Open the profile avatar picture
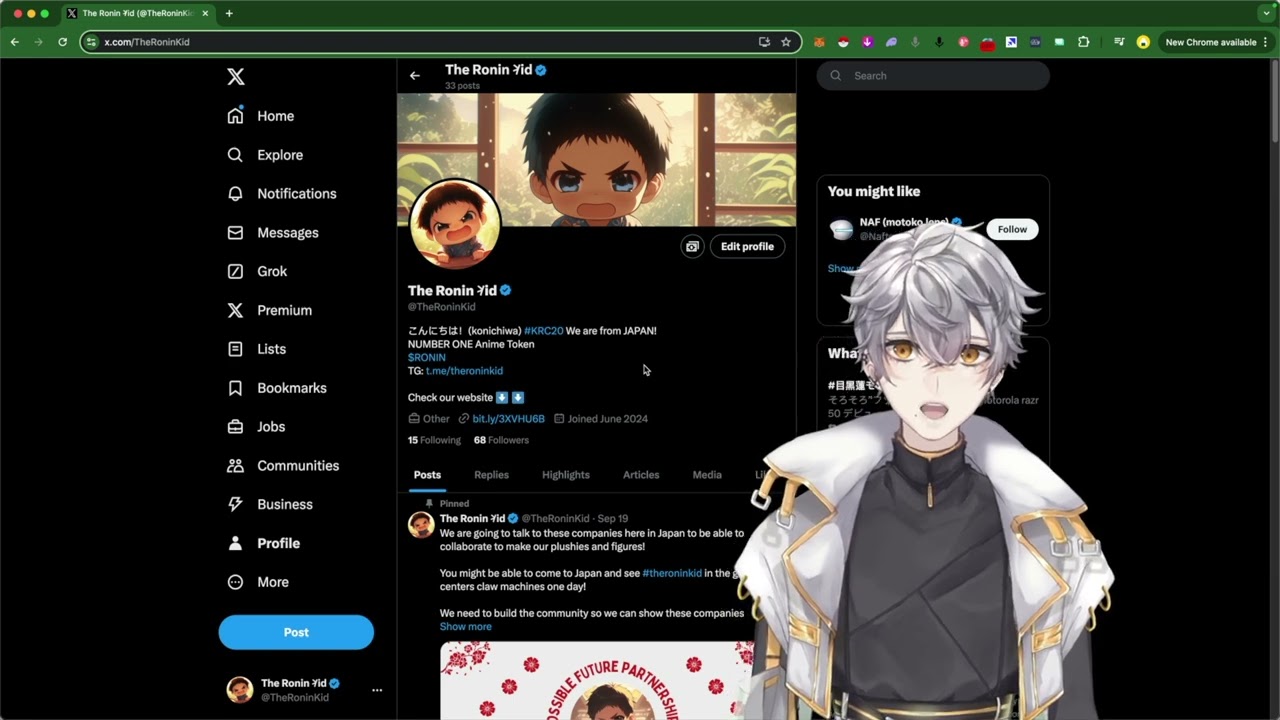Viewport: 1280px width, 720px height. (455, 224)
